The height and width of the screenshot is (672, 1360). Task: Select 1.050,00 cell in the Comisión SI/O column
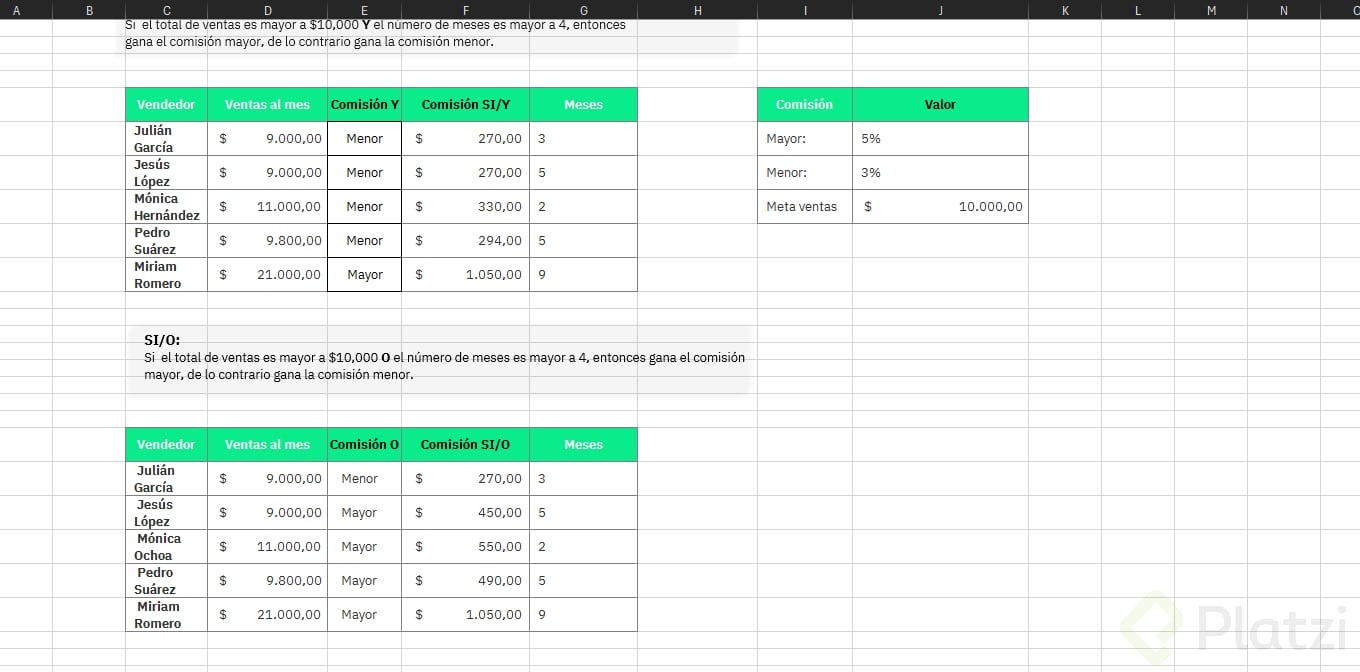click(x=465, y=615)
